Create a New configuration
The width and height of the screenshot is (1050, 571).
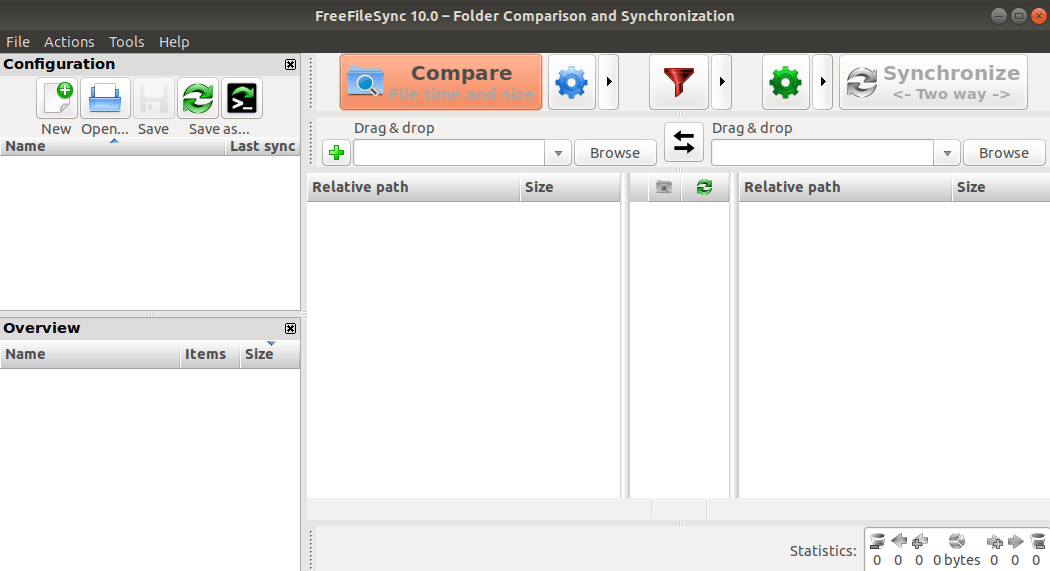point(57,98)
